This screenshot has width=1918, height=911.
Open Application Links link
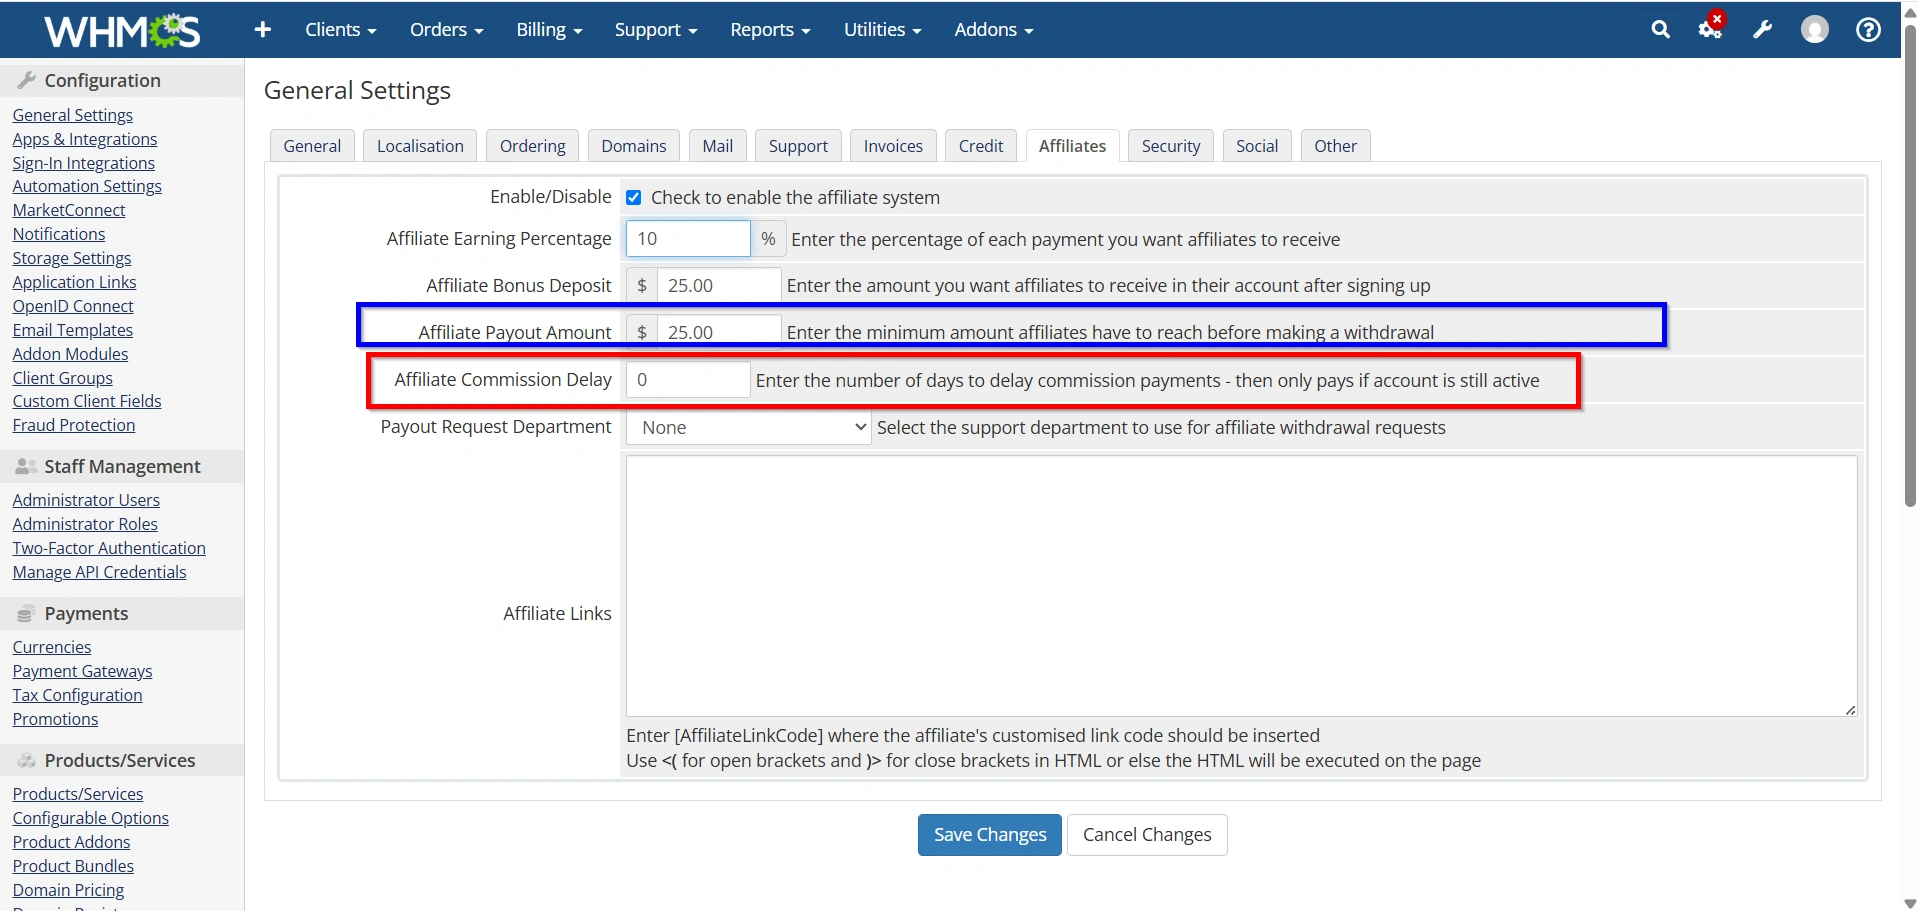pyautogui.click(x=74, y=282)
